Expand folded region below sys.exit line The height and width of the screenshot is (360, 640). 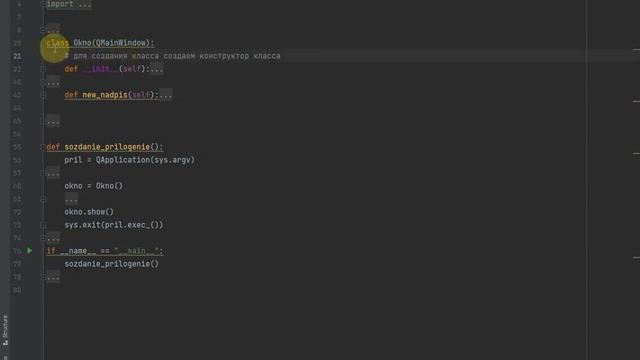(x=53, y=238)
